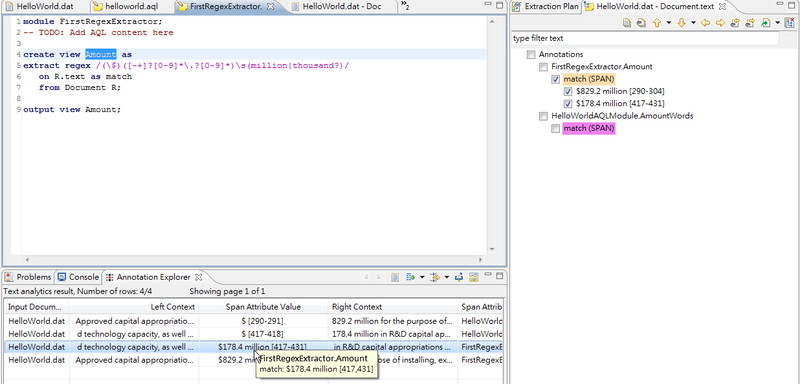Toggle the Annotations checkbox
The height and width of the screenshot is (384, 800).
(x=531, y=54)
